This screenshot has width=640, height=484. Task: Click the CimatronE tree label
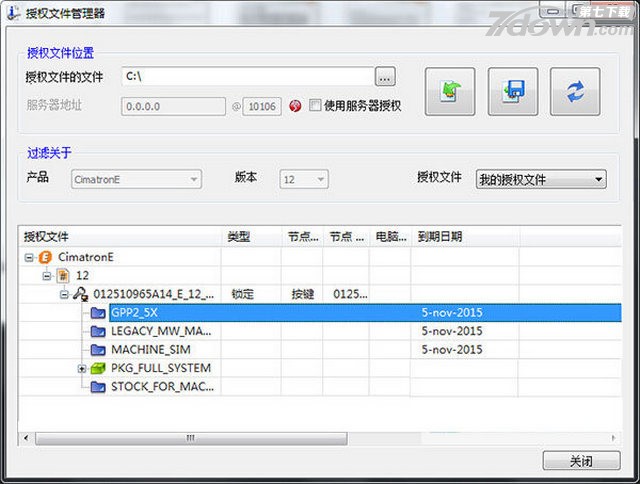(x=86, y=257)
